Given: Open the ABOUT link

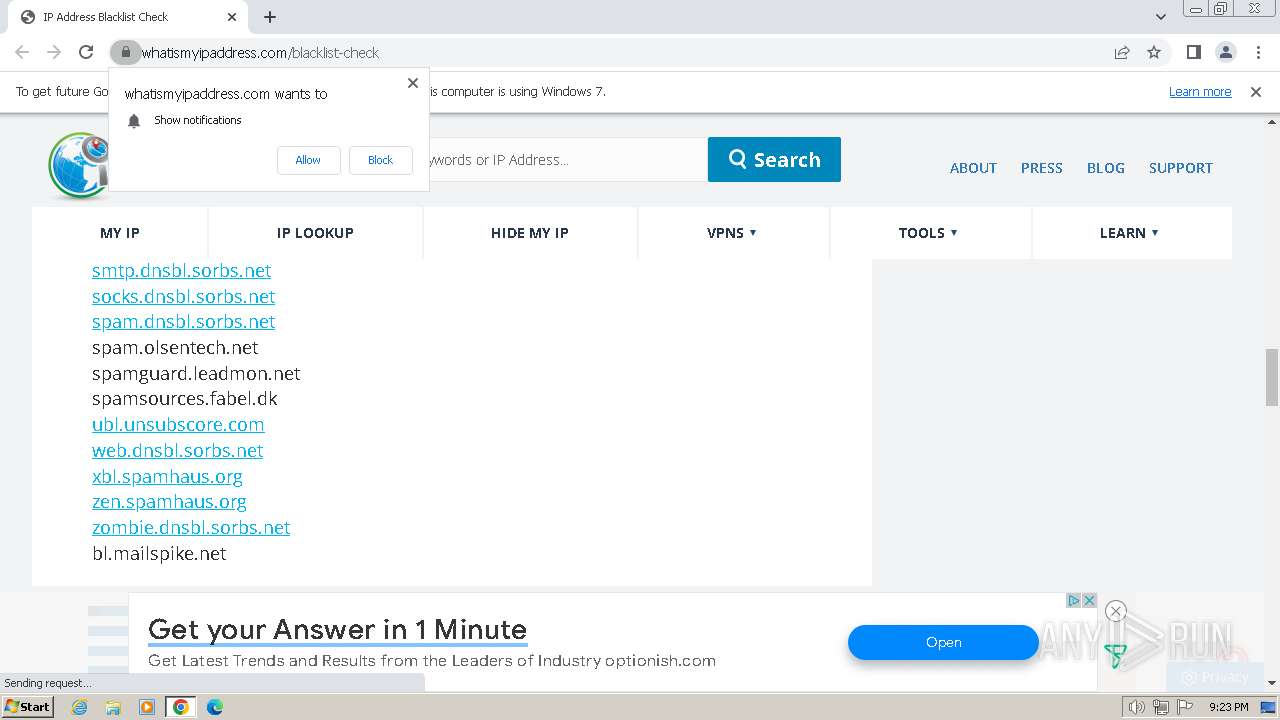Looking at the screenshot, I should coord(973,168).
